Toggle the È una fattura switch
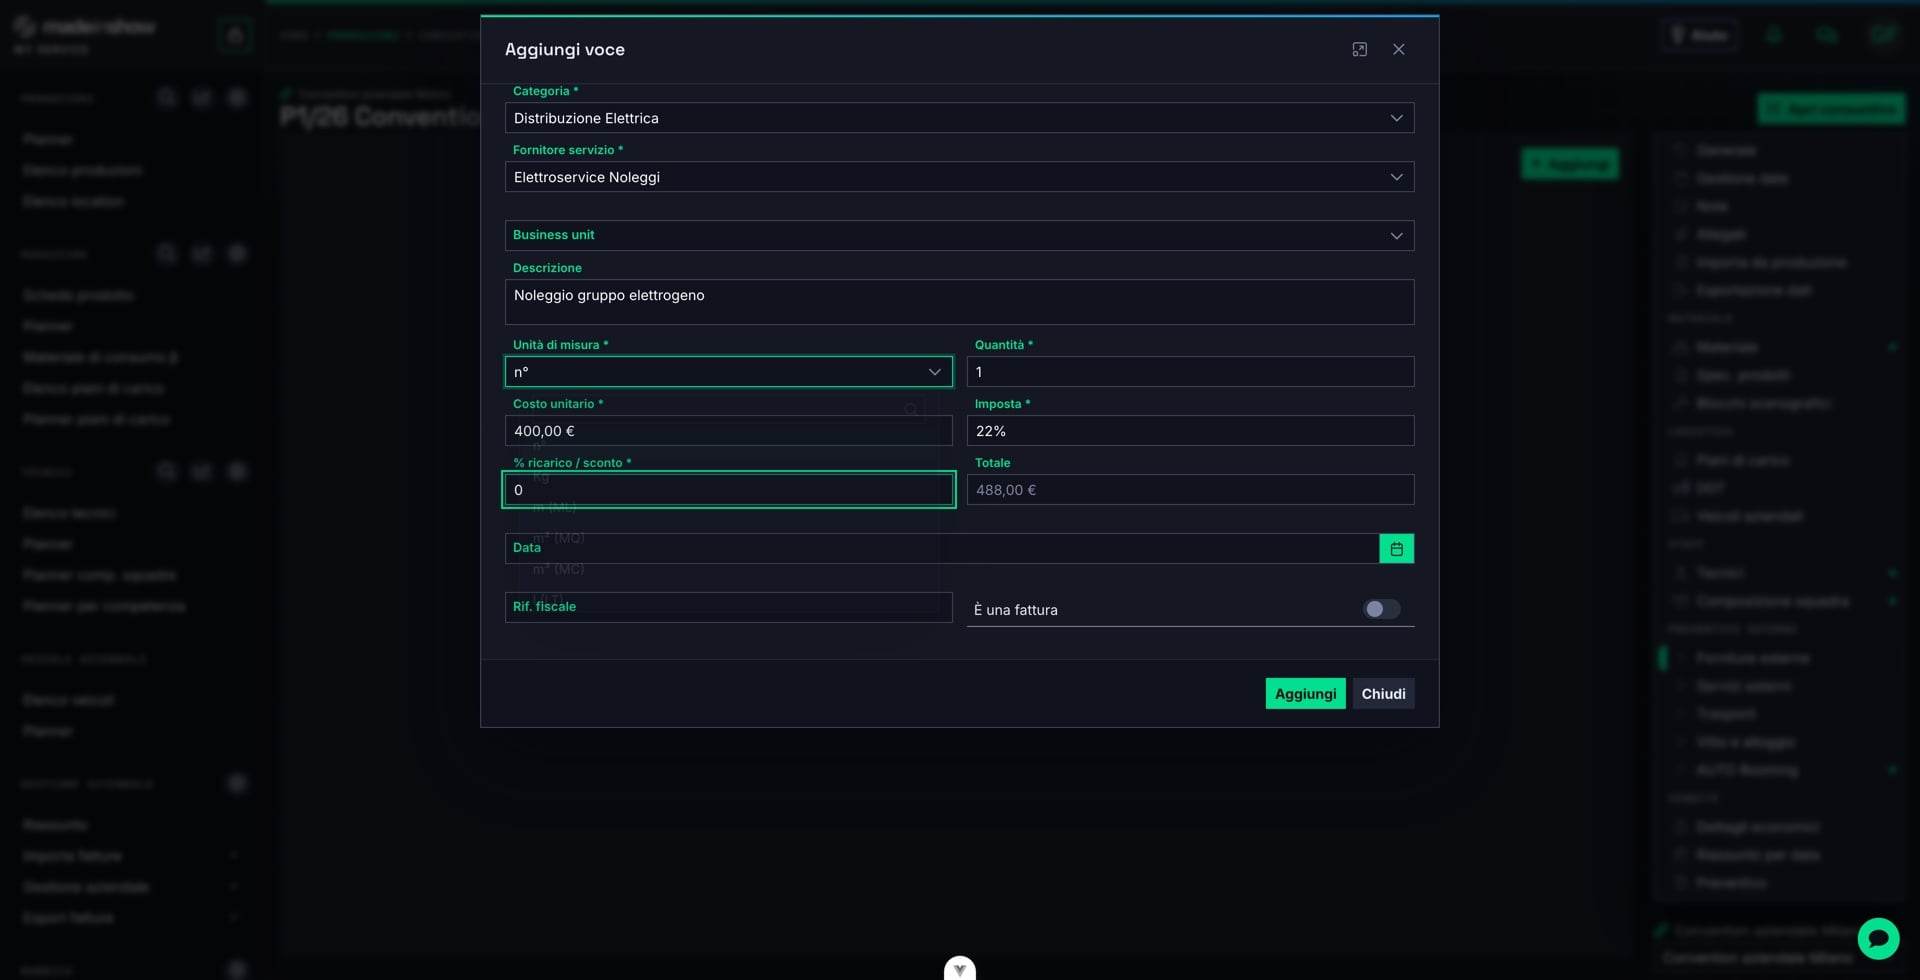1920x980 pixels. click(1382, 609)
